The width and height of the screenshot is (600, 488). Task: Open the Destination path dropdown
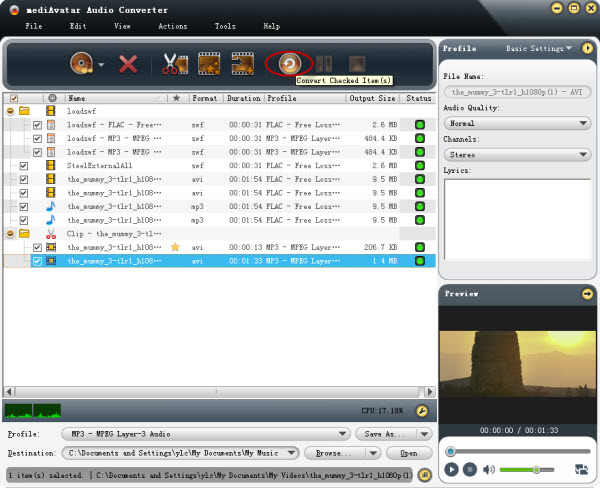[180, 453]
